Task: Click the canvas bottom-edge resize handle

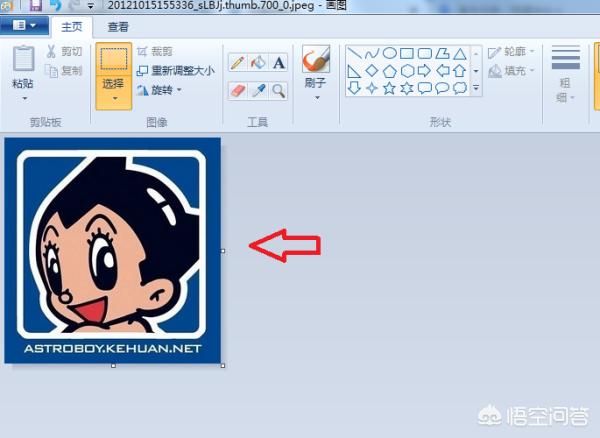Action: 113,366
